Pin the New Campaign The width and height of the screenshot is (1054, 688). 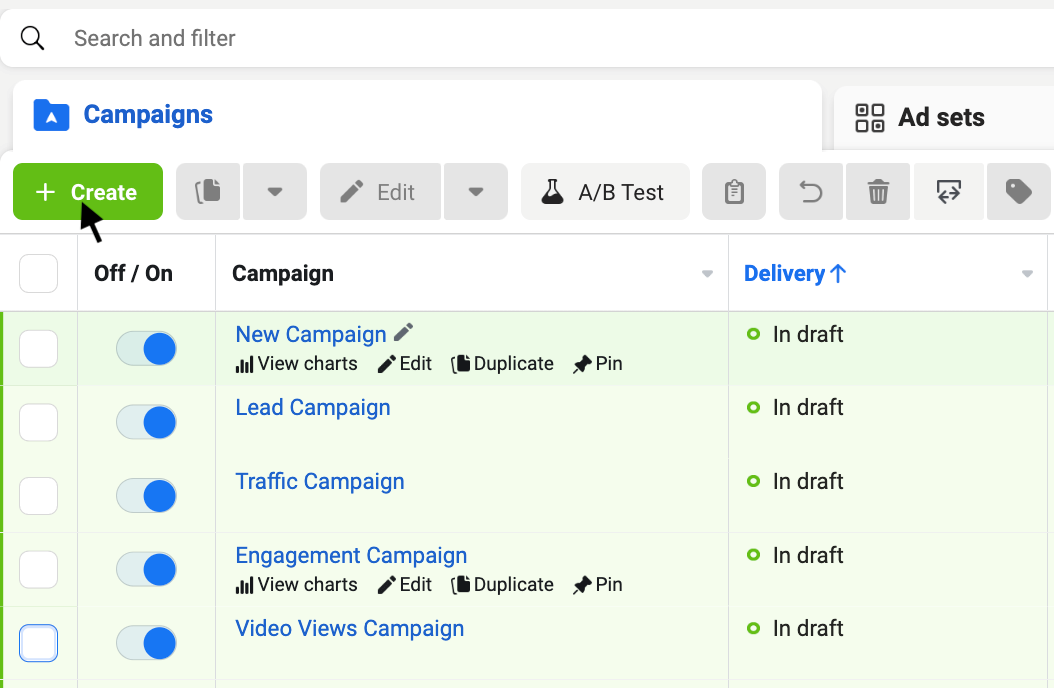tap(598, 363)
